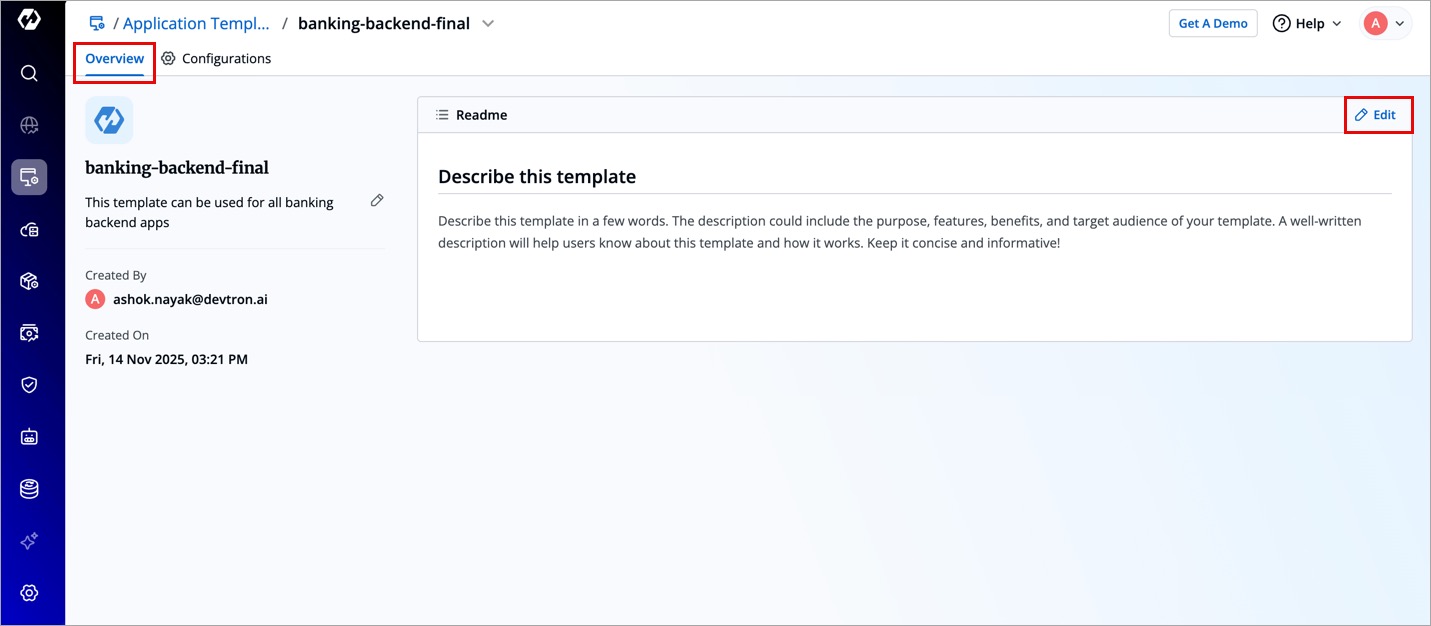Image resolution: width=1431 pixels, height=626 pixels.
Task: Open search from the sidebar magnifier icon
Action: (29, 73)
